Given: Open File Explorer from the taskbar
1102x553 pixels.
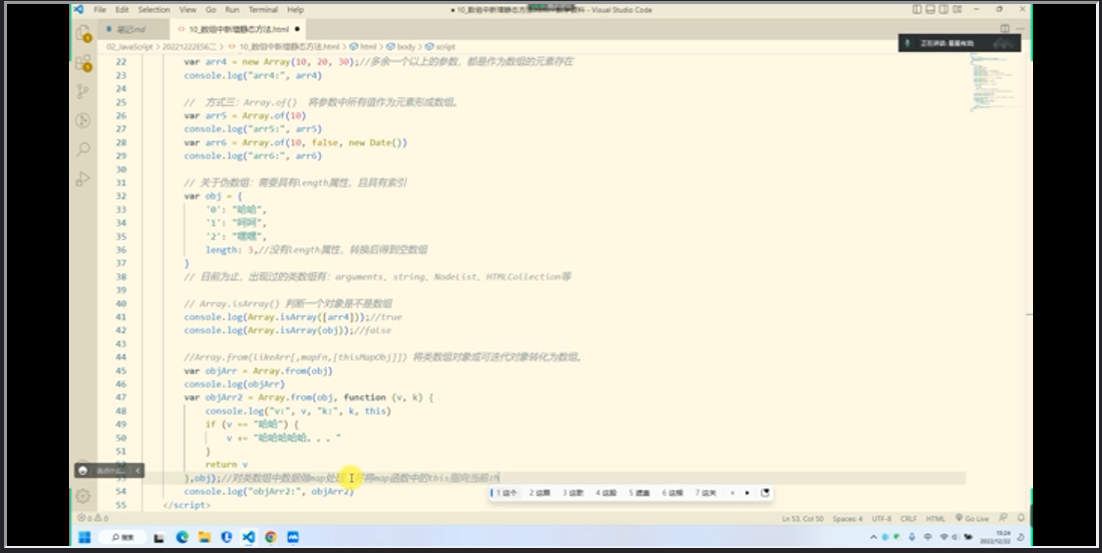Looking at the screenshot, I should [x=205, y=538].
